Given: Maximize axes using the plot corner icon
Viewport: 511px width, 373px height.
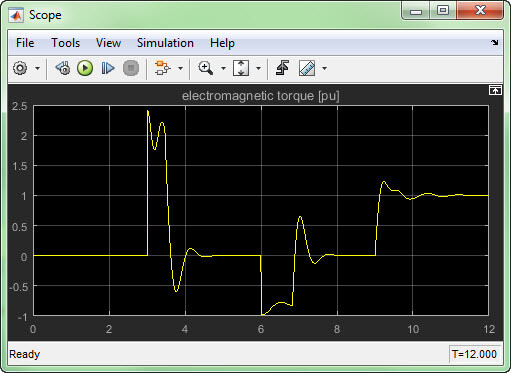Looking at the screenshot, I should tap(495, 90).
